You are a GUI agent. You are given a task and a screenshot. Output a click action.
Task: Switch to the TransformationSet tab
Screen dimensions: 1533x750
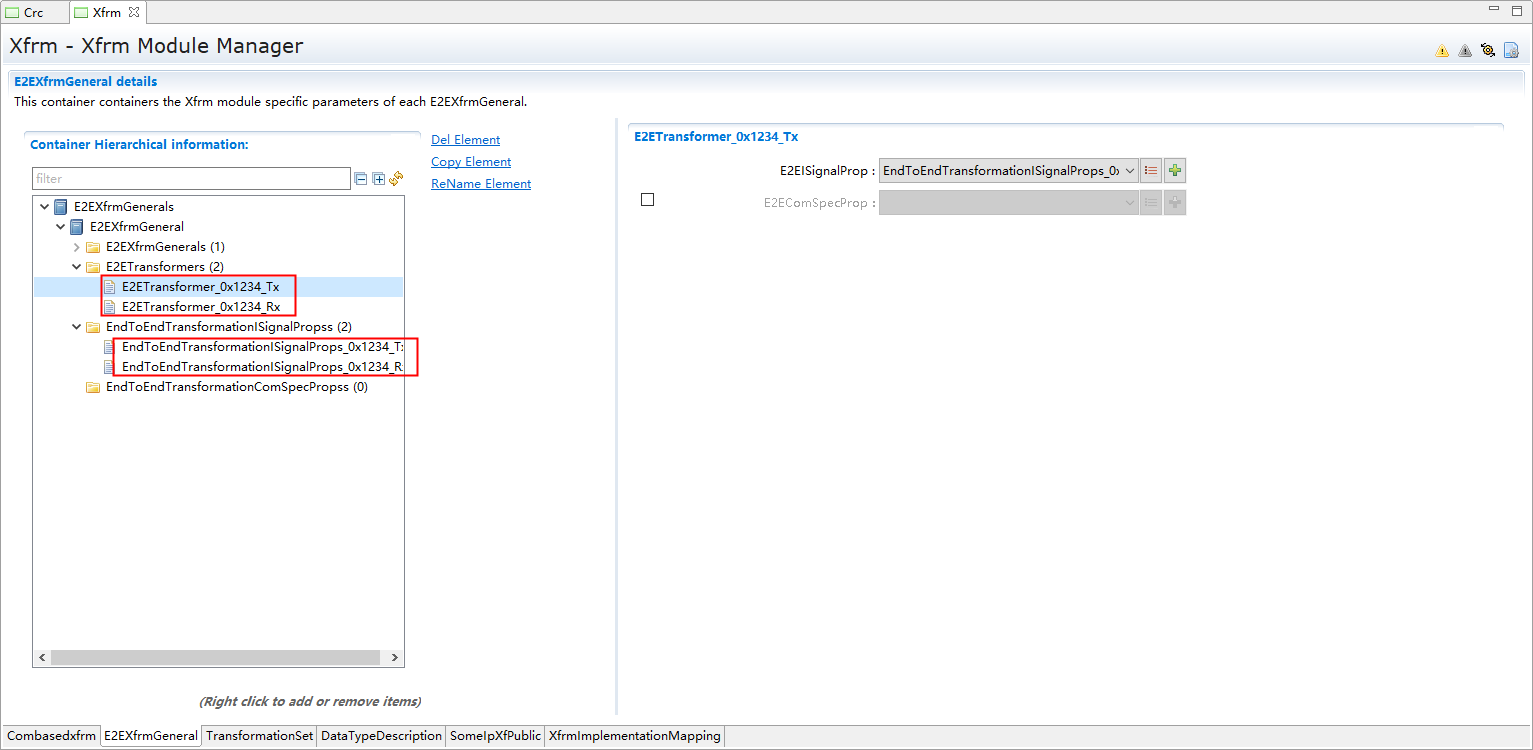click(259, 736)
